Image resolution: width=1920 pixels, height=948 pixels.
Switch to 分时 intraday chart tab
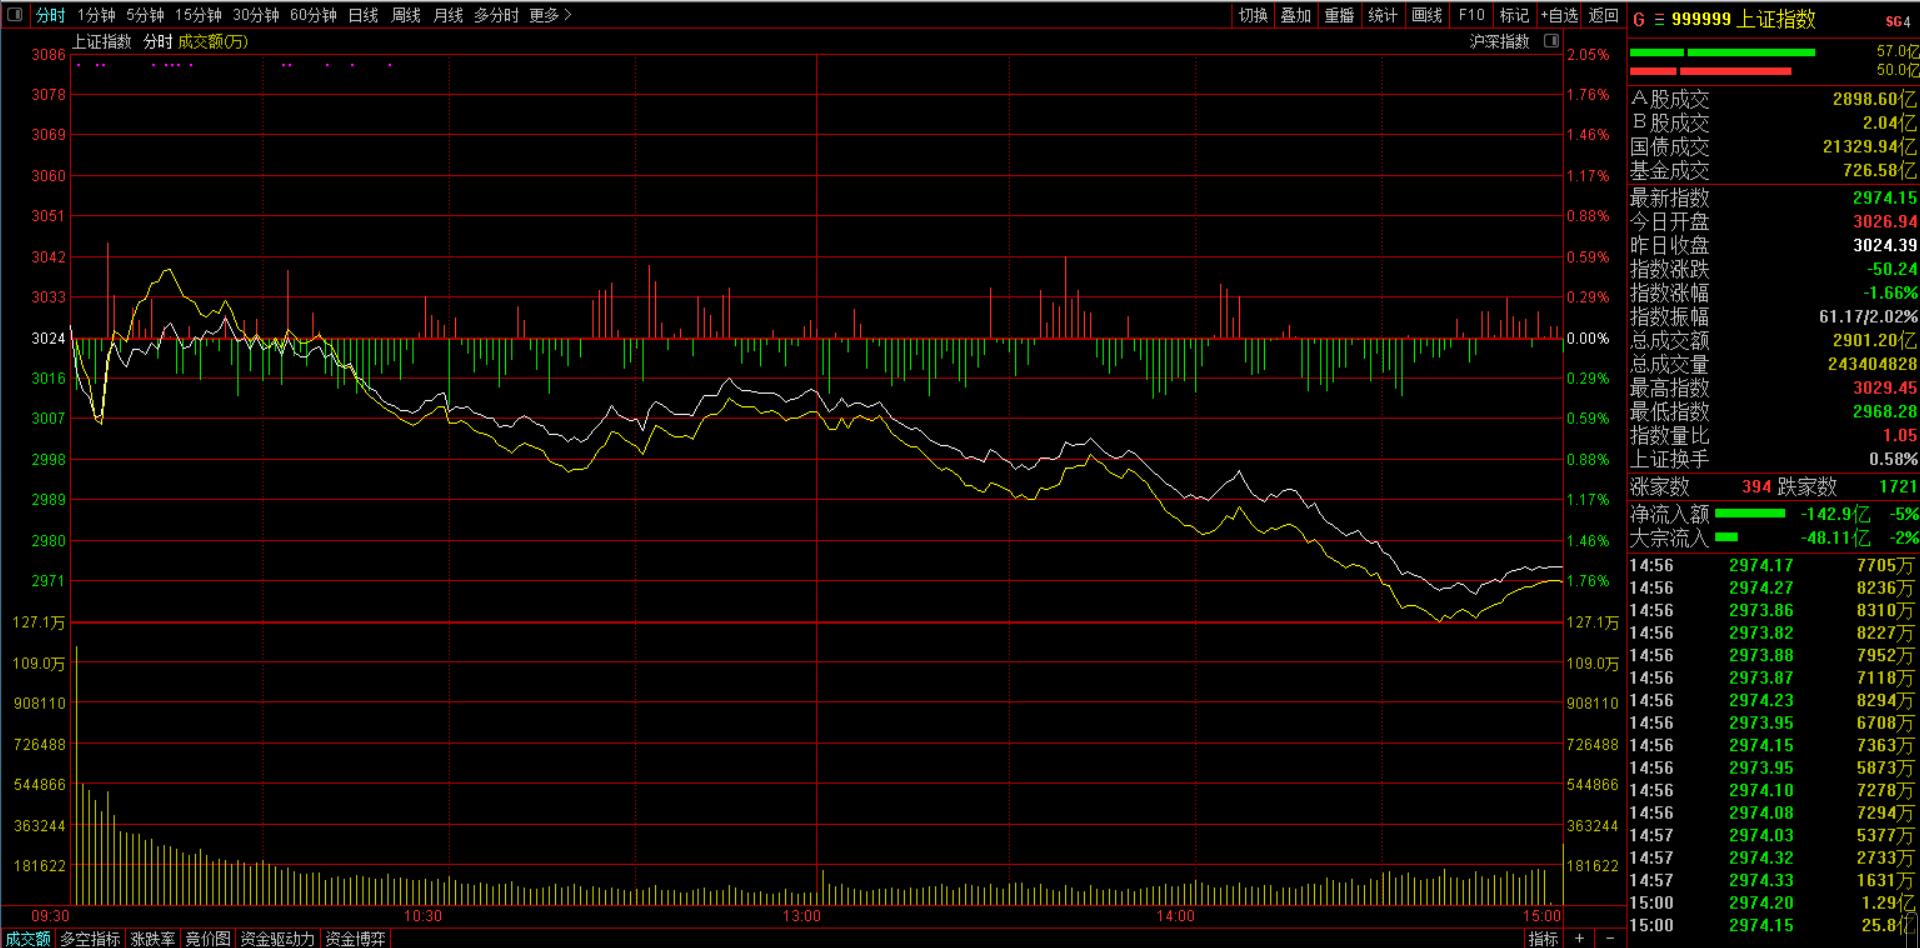[x=50, y=15]
